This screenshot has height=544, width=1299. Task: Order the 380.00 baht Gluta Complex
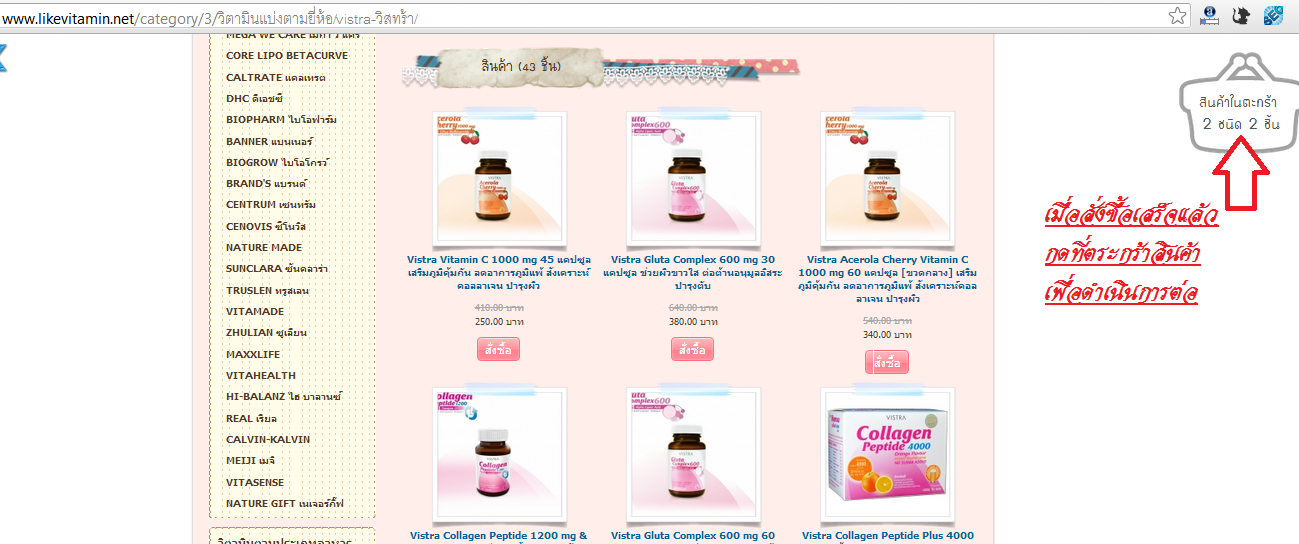(x=692, y=350)
